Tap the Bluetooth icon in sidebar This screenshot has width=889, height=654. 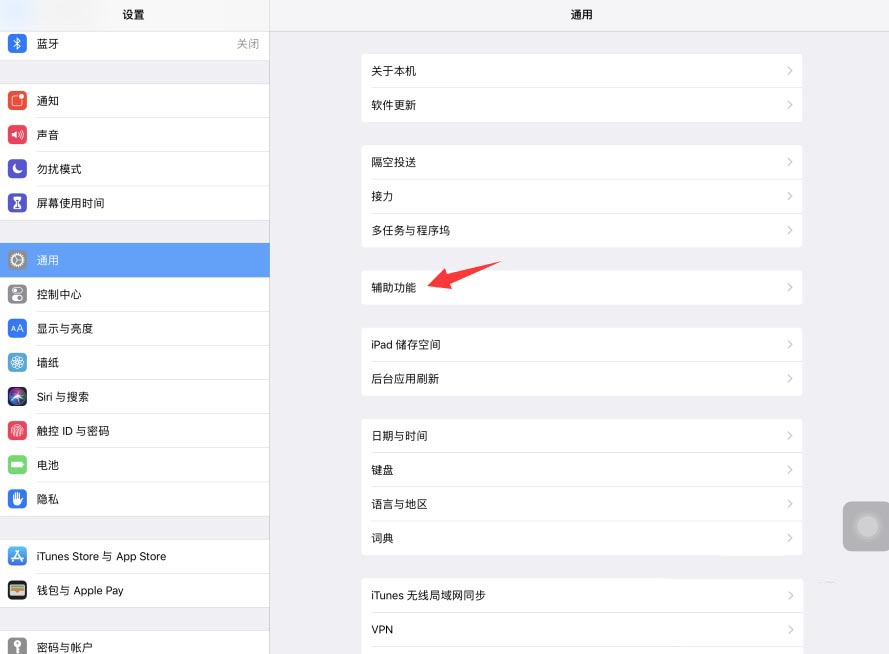[17, 44]
